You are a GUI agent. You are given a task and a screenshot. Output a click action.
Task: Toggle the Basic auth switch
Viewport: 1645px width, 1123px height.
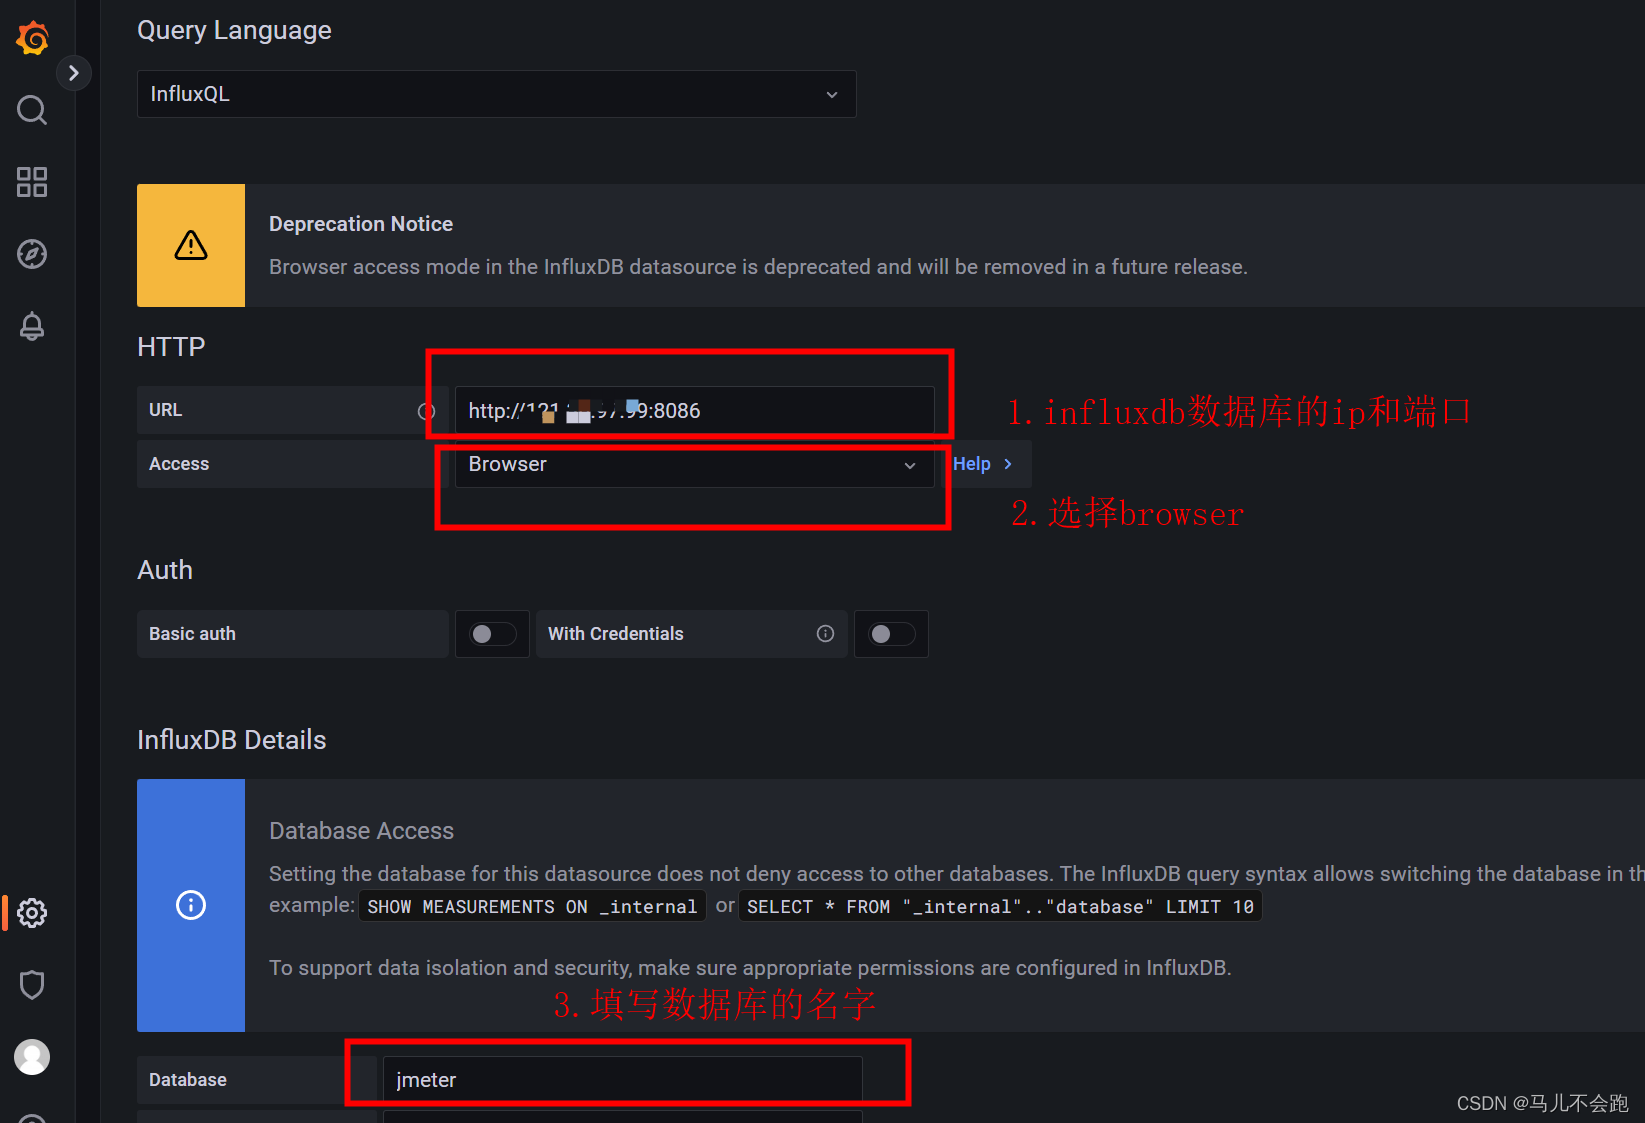point(493,634)
